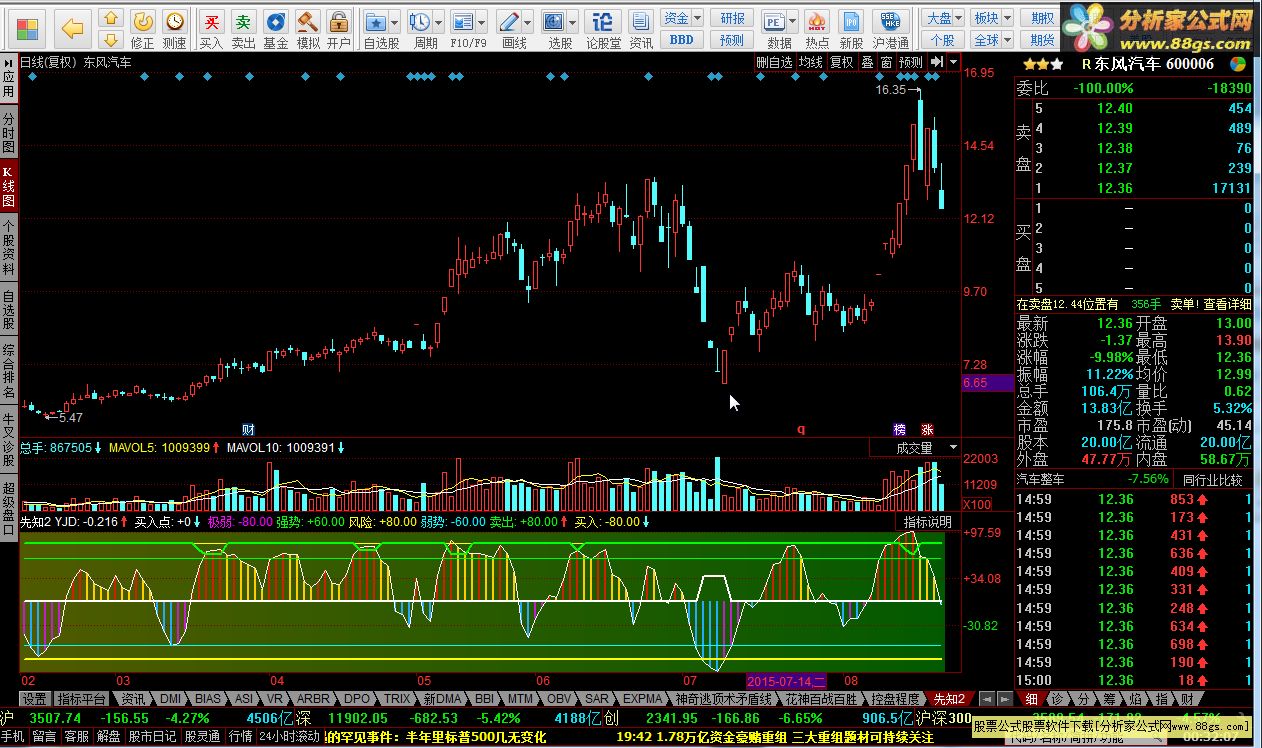
Task: Toggle 预测 forecast above chart
Action: [x=911, y=62]
